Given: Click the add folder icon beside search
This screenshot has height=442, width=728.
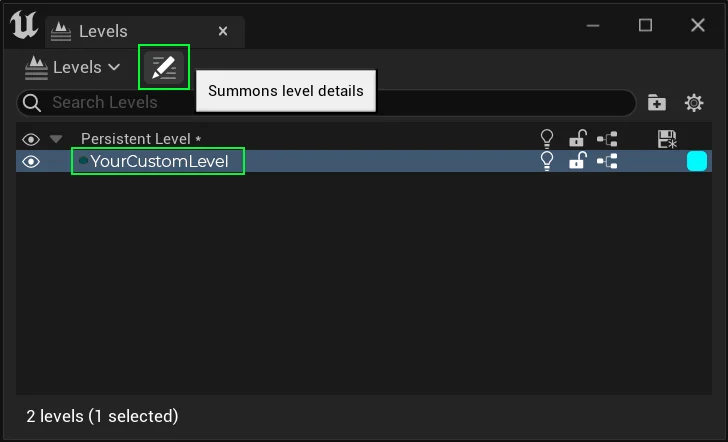Looking at the screenshot, I should [656, 102].
